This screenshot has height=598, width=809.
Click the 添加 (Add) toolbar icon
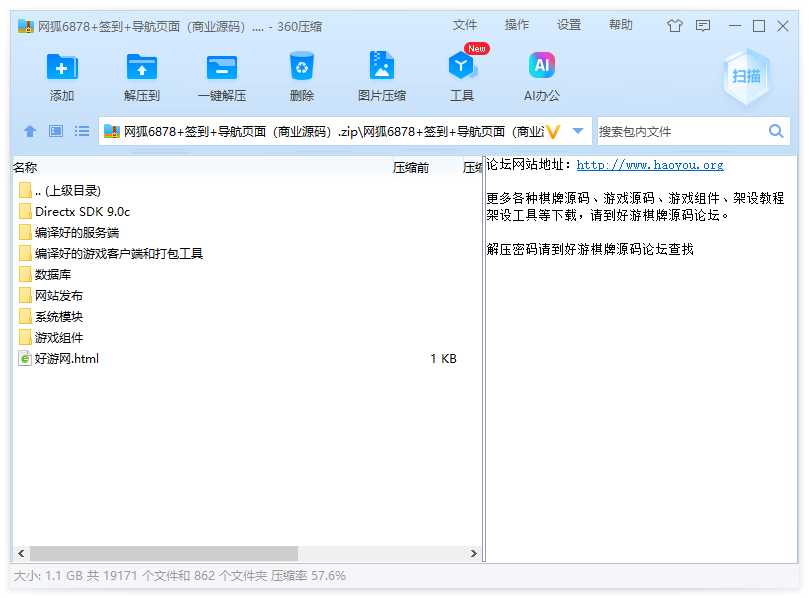(x=62, y=67)
